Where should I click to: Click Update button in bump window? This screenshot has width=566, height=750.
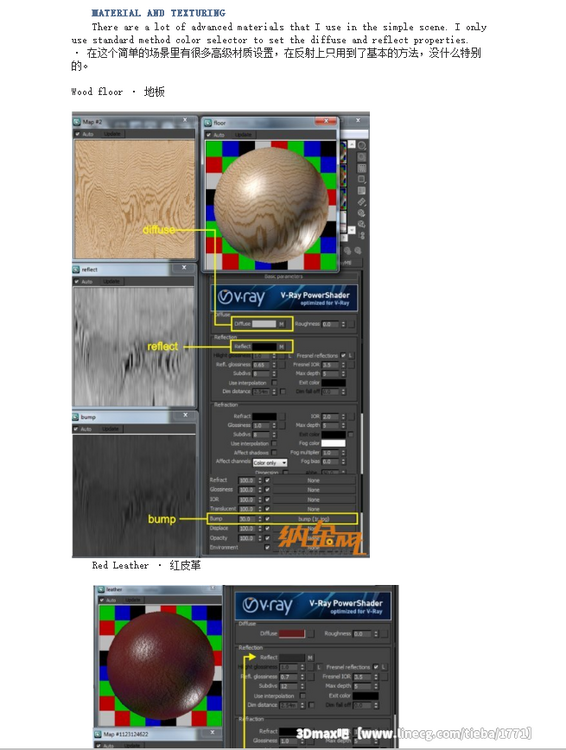pos(111,429)
